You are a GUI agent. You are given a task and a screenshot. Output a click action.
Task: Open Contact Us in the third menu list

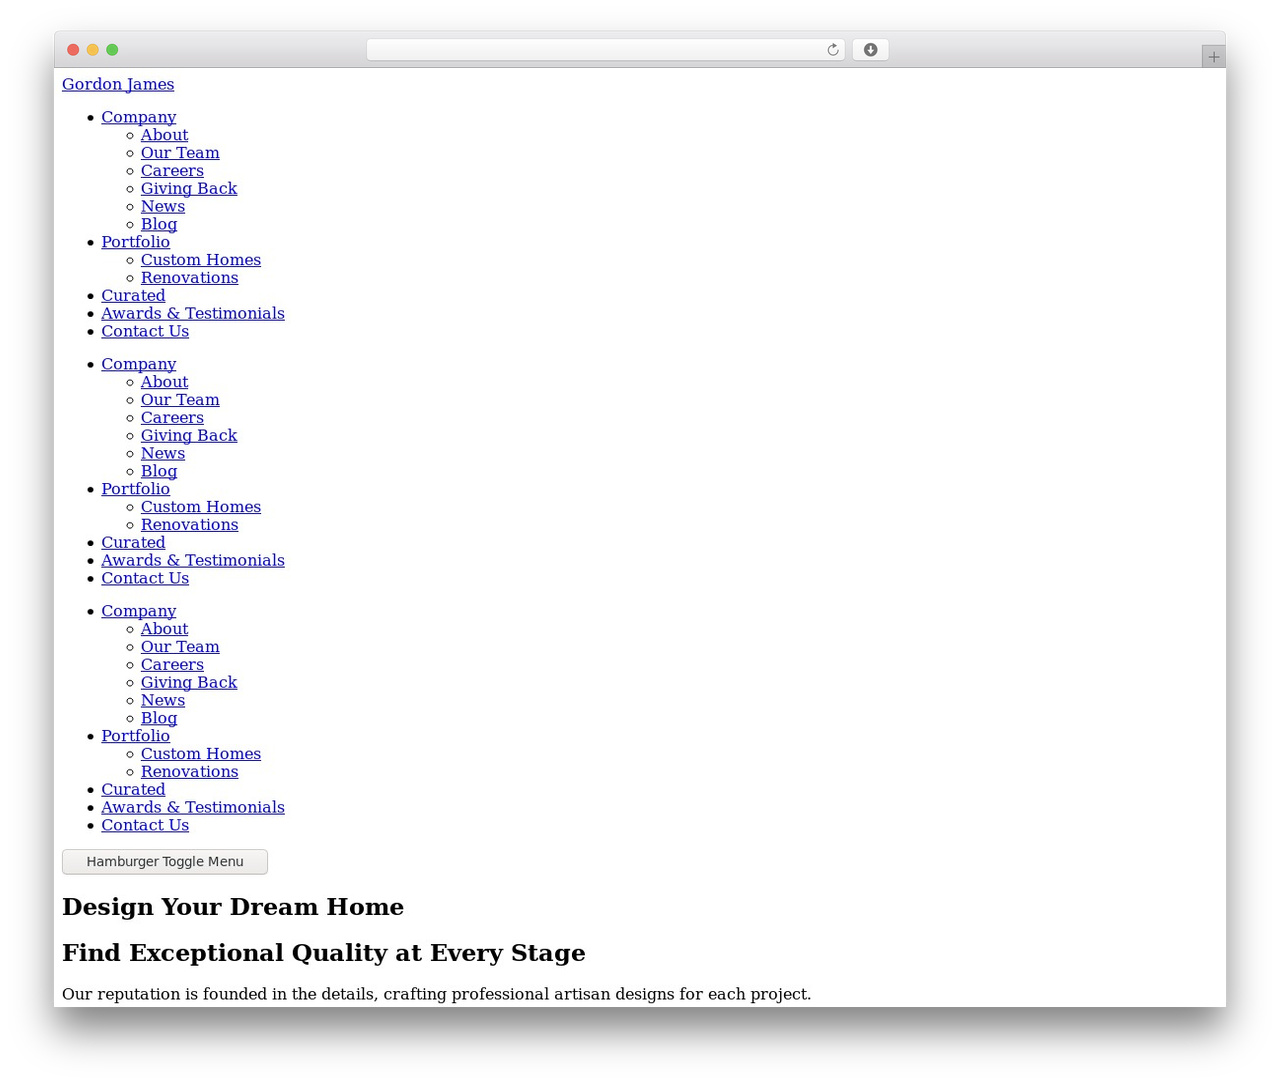tap(145, 826)
